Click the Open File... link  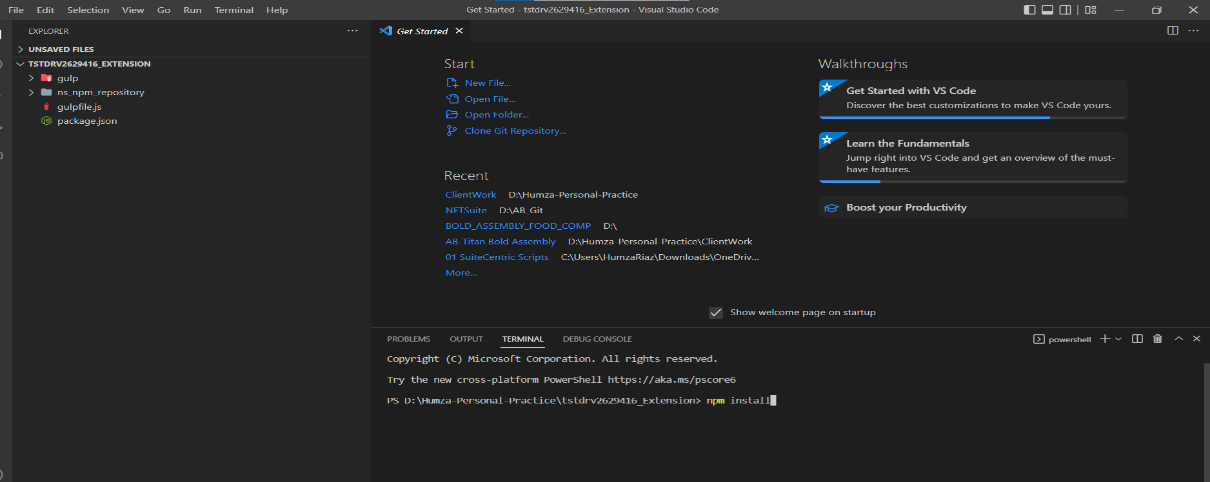coord(490,99)
